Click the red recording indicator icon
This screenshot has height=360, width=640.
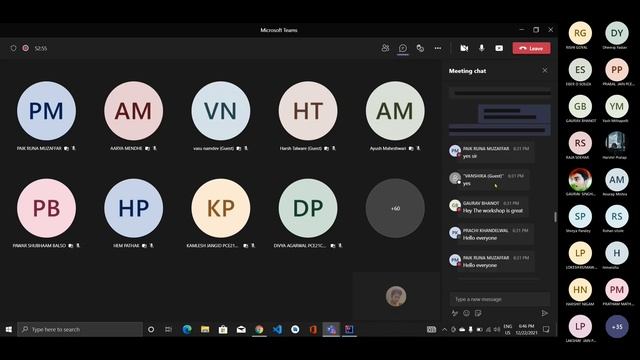(x=25, y=48)
